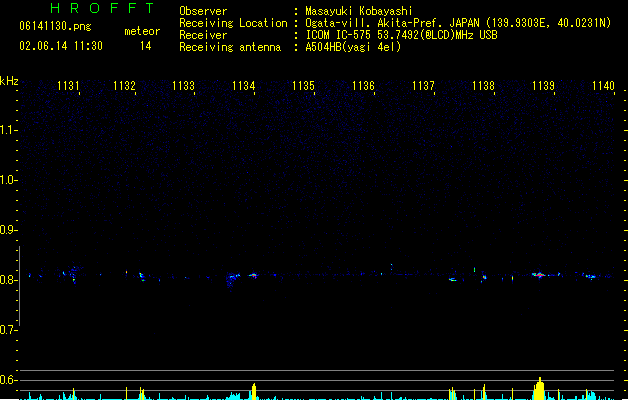
Task: Click time axis marker 1135
Action: tap(303, 86)
